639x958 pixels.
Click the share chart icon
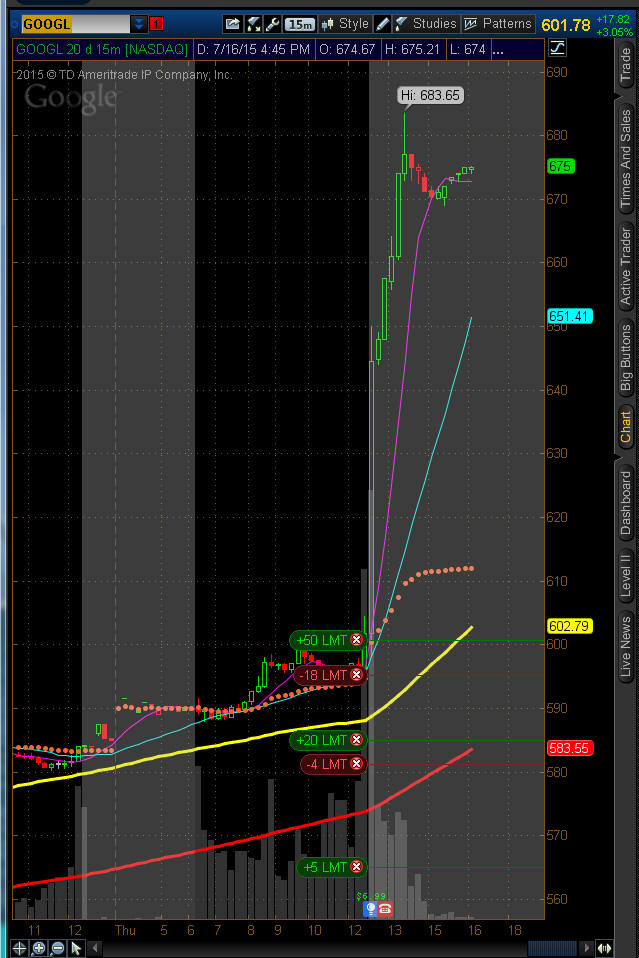(233, 24)
